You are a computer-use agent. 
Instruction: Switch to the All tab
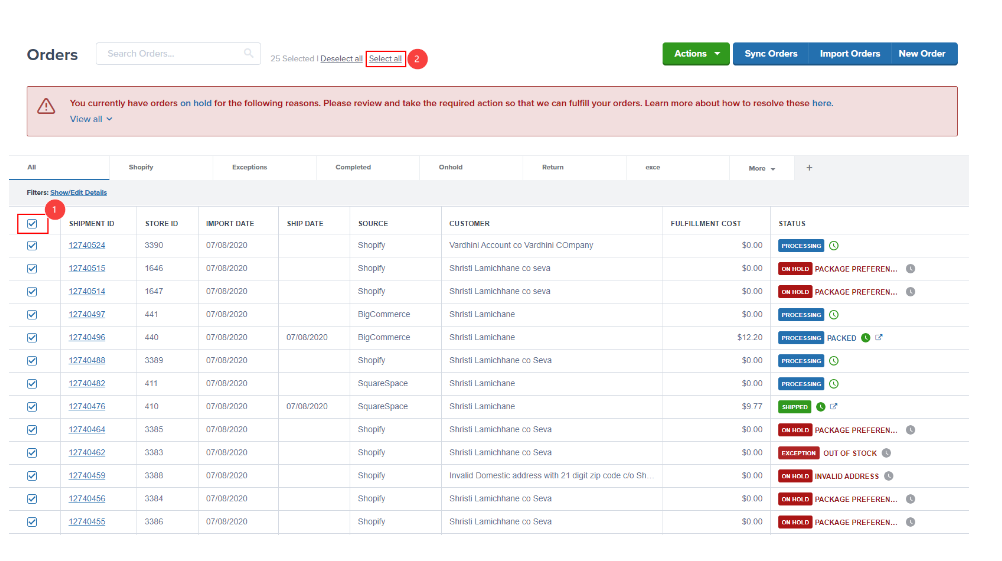[x=59, y=167]
